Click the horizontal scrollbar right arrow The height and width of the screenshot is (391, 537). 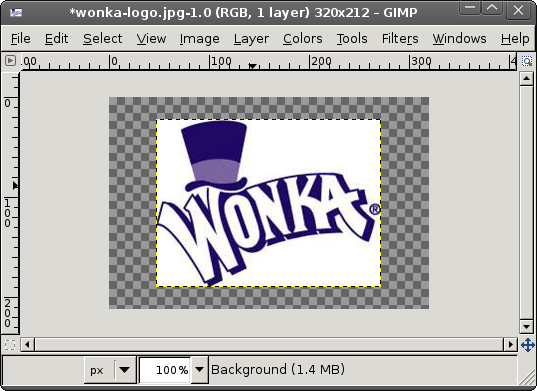point(510,344)
